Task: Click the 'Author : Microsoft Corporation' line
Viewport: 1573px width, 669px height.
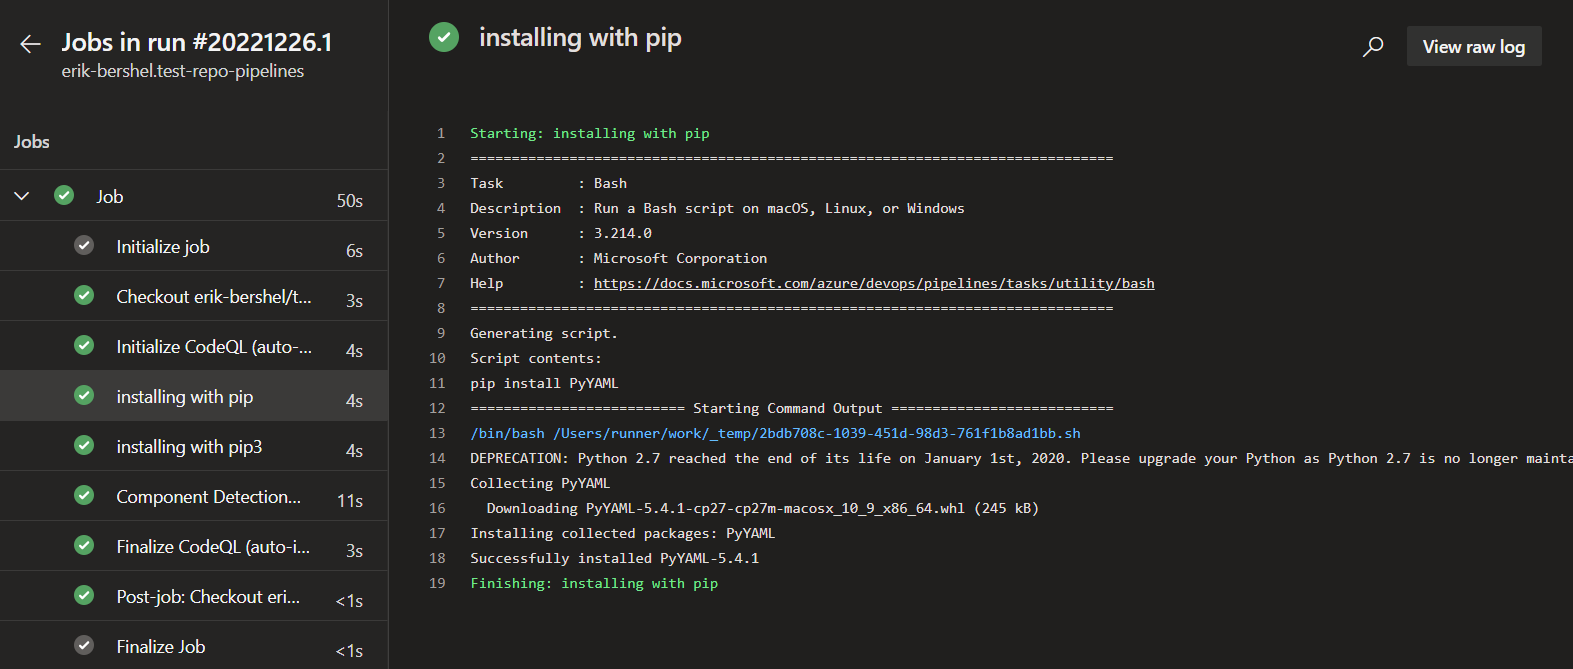Action: [619, 258]
